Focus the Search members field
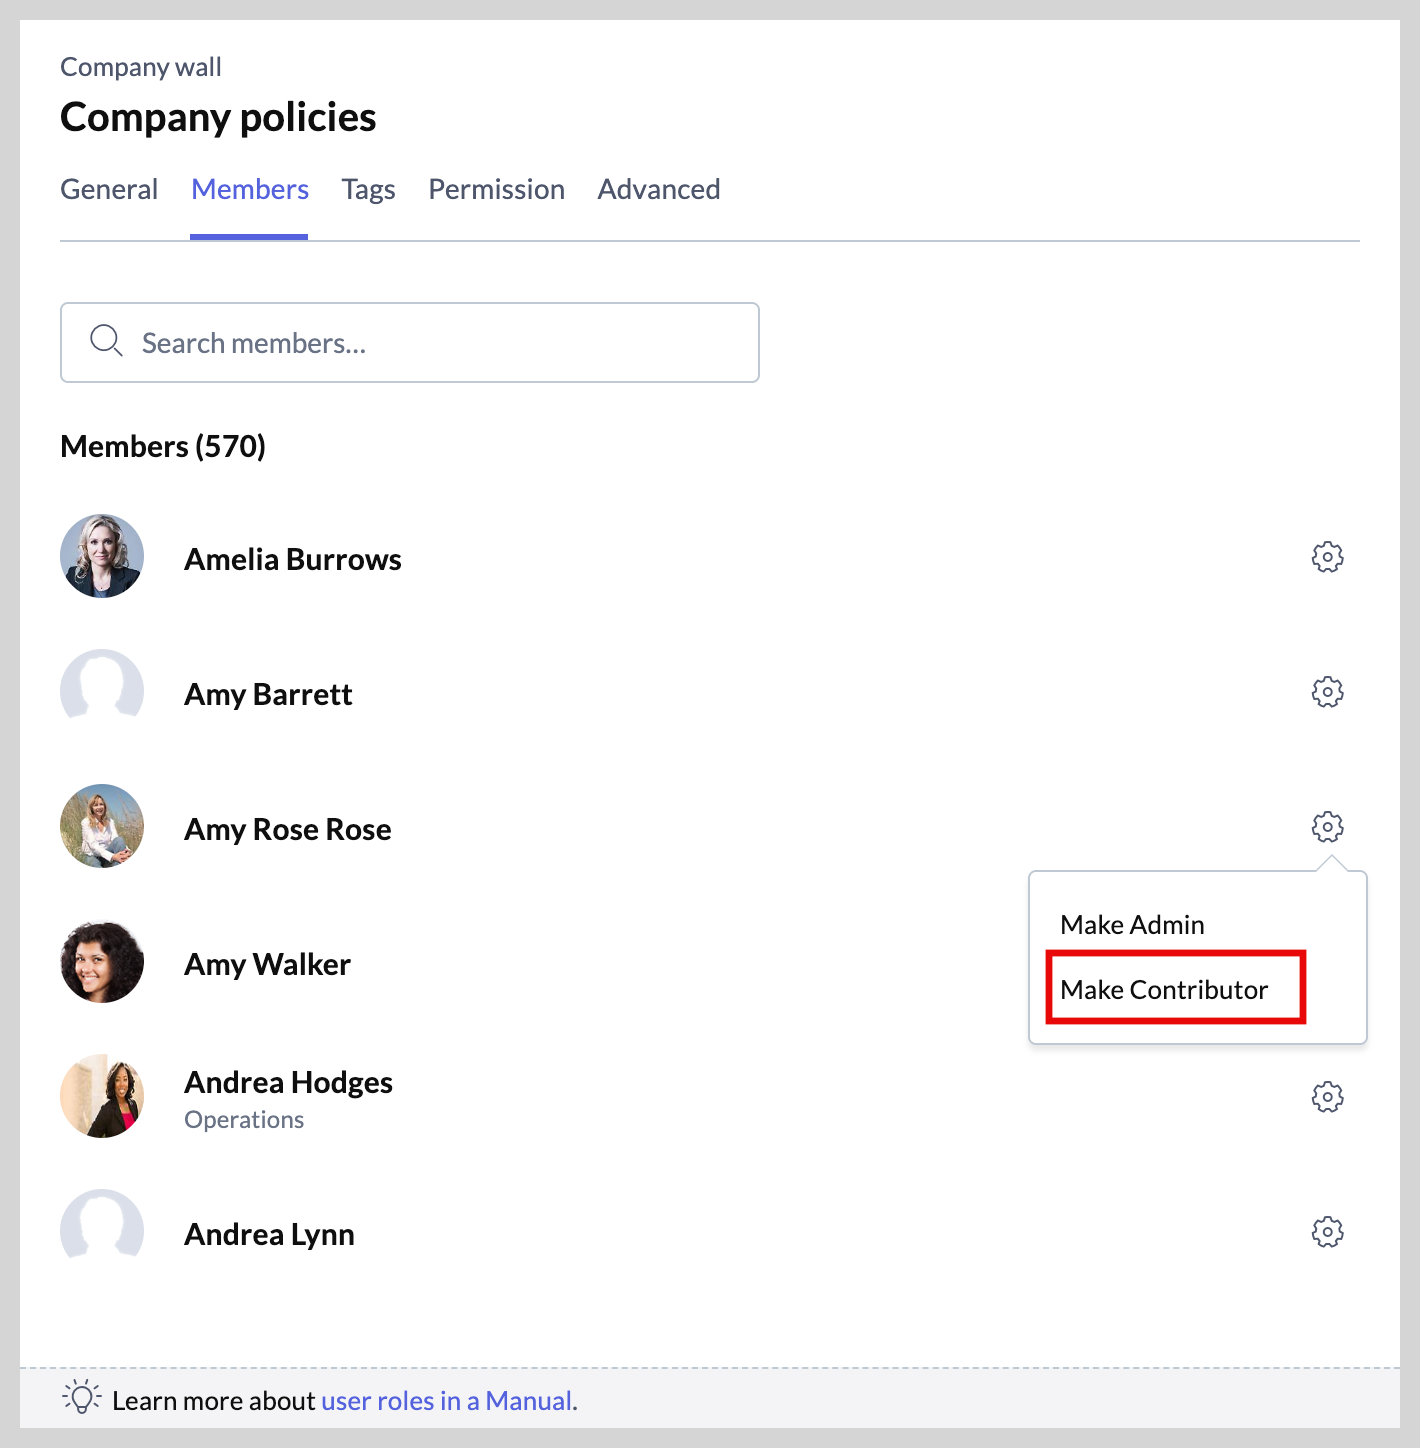This screenshot has height=1448, width=1420. tap(410, 343)
